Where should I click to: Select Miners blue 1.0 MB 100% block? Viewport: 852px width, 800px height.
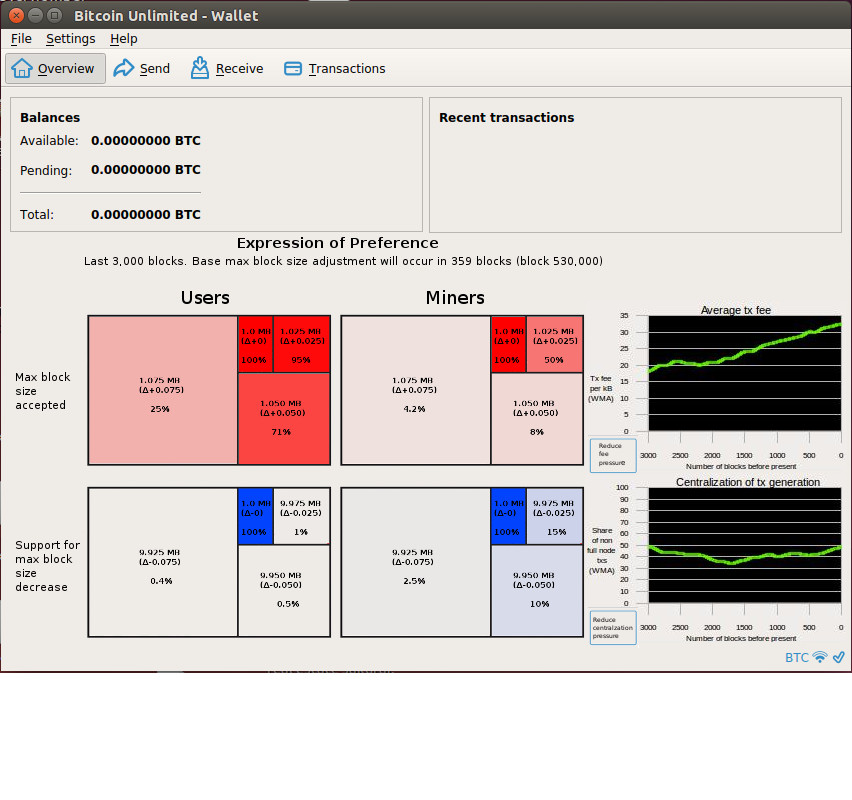(509, 516)
